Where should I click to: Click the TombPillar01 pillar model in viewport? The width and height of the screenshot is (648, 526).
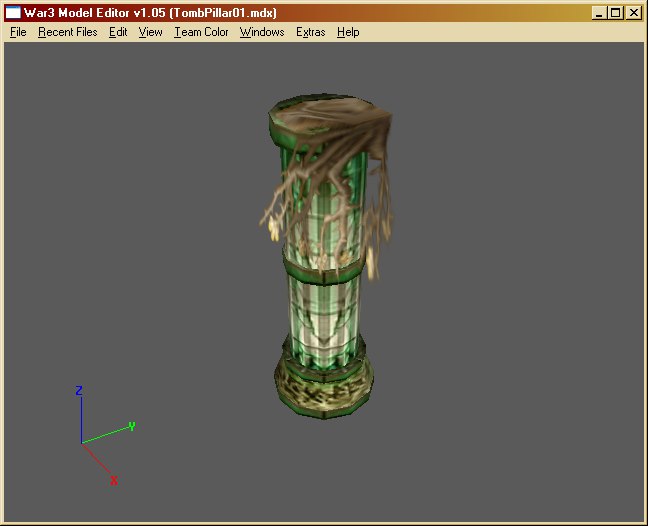[x=325, y=256]
